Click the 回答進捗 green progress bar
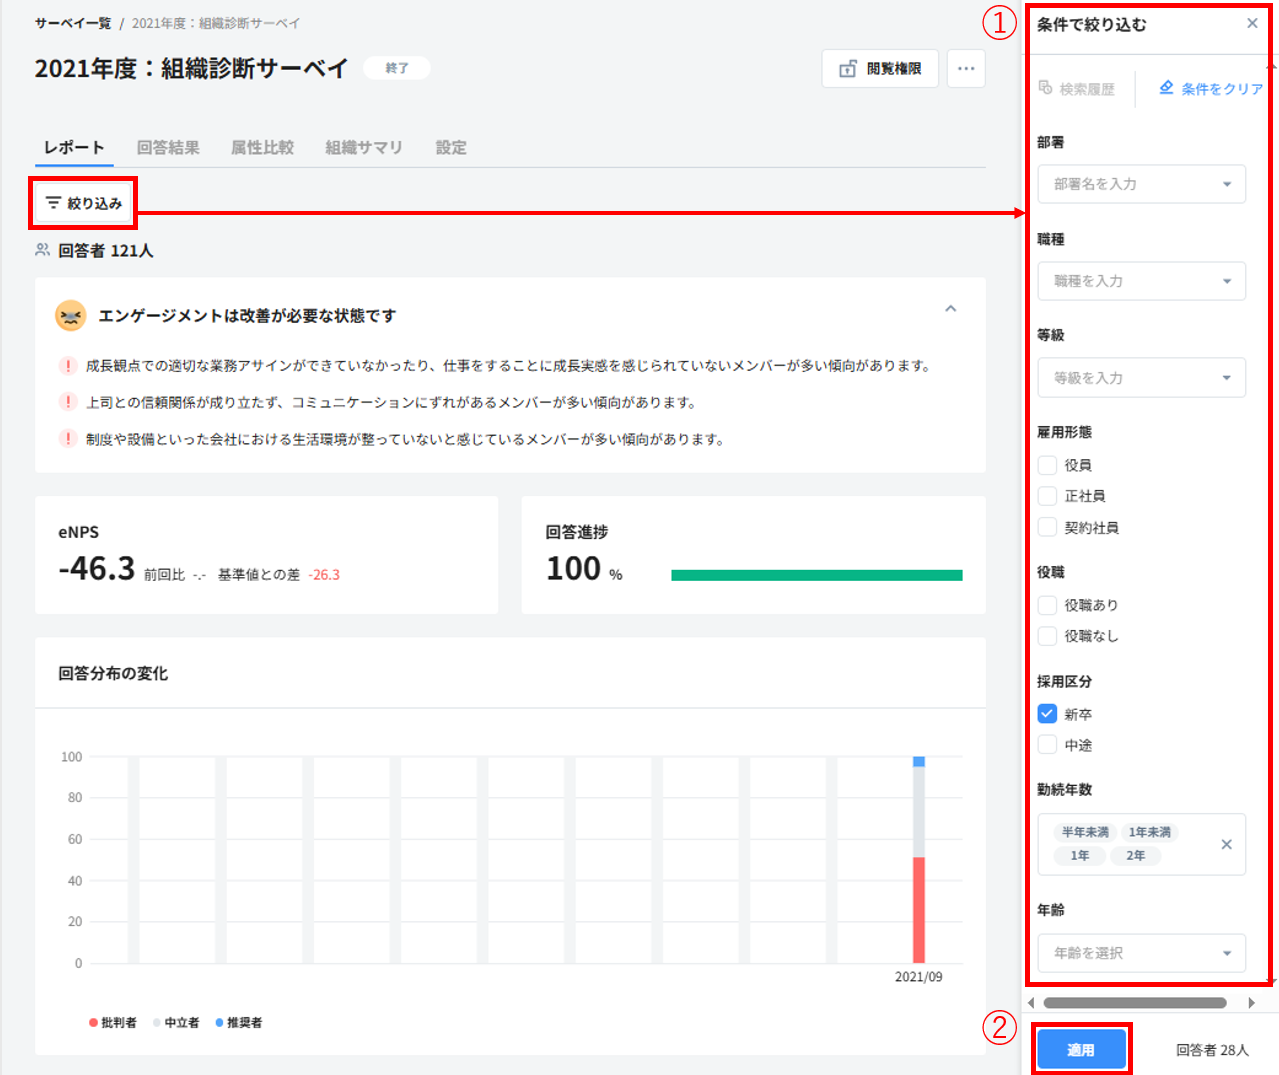Image resolution: width=1279 pixels, height=1075 pixels. click(x=816, y=575)
